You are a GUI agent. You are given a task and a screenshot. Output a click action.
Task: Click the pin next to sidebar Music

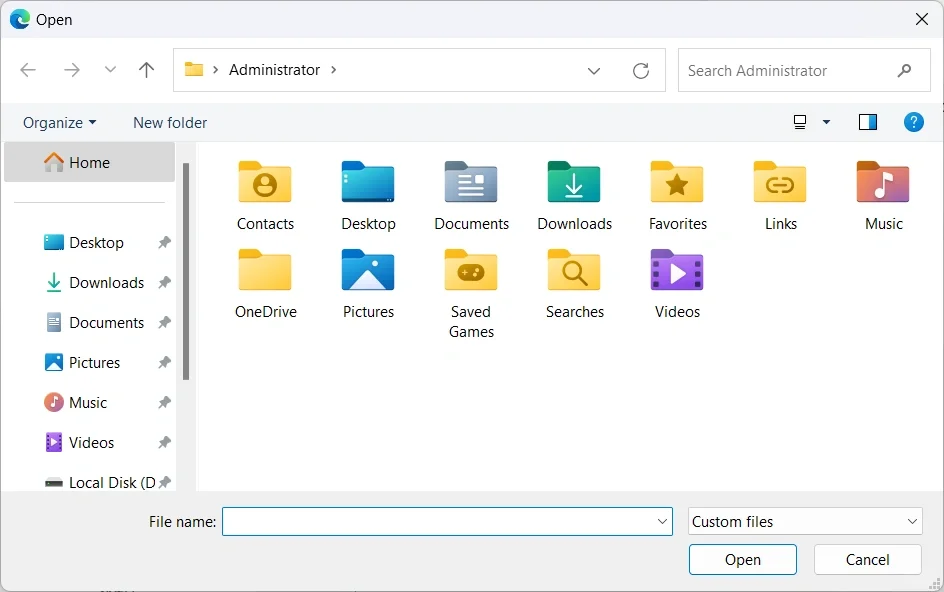tap(164, 402)
